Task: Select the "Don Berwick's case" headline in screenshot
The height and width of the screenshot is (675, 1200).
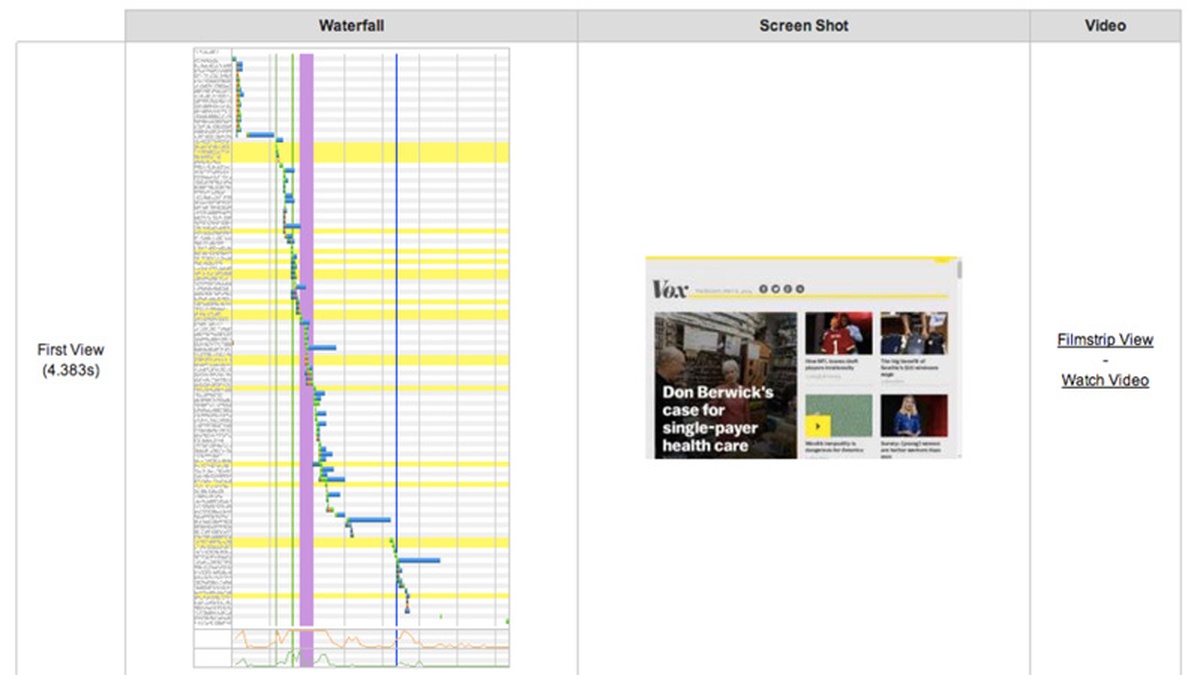Action: tap(717, 418)
